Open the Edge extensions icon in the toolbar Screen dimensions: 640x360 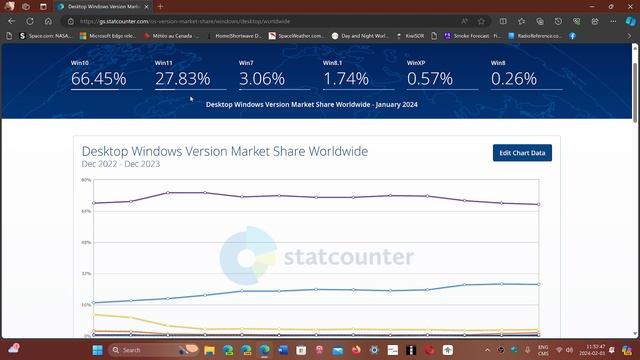[595, 21]
